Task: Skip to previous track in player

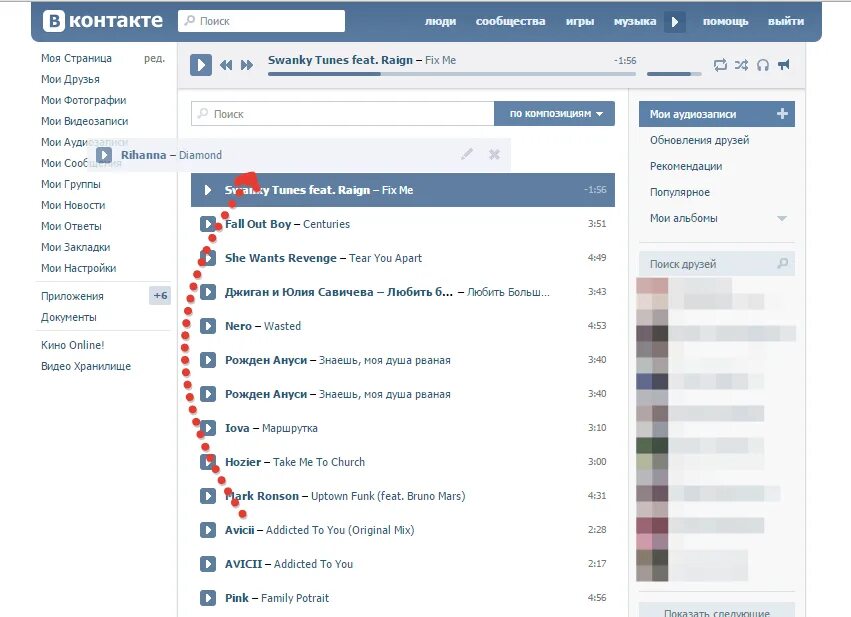Action: (226, 65)
